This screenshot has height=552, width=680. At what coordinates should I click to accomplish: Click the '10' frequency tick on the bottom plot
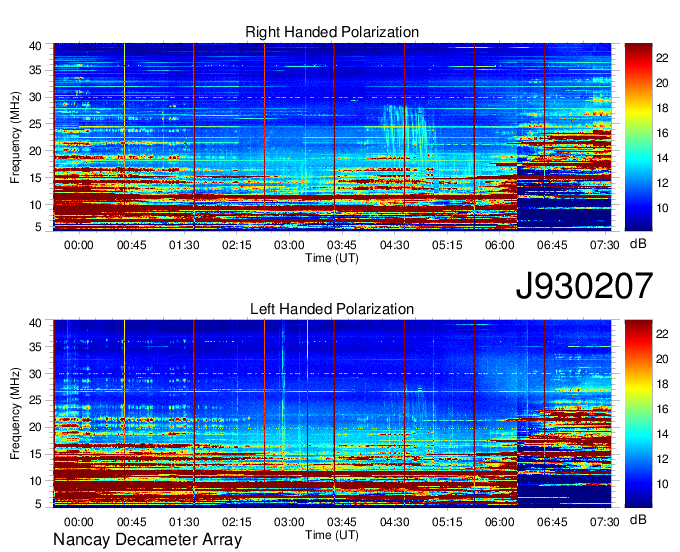35,481
